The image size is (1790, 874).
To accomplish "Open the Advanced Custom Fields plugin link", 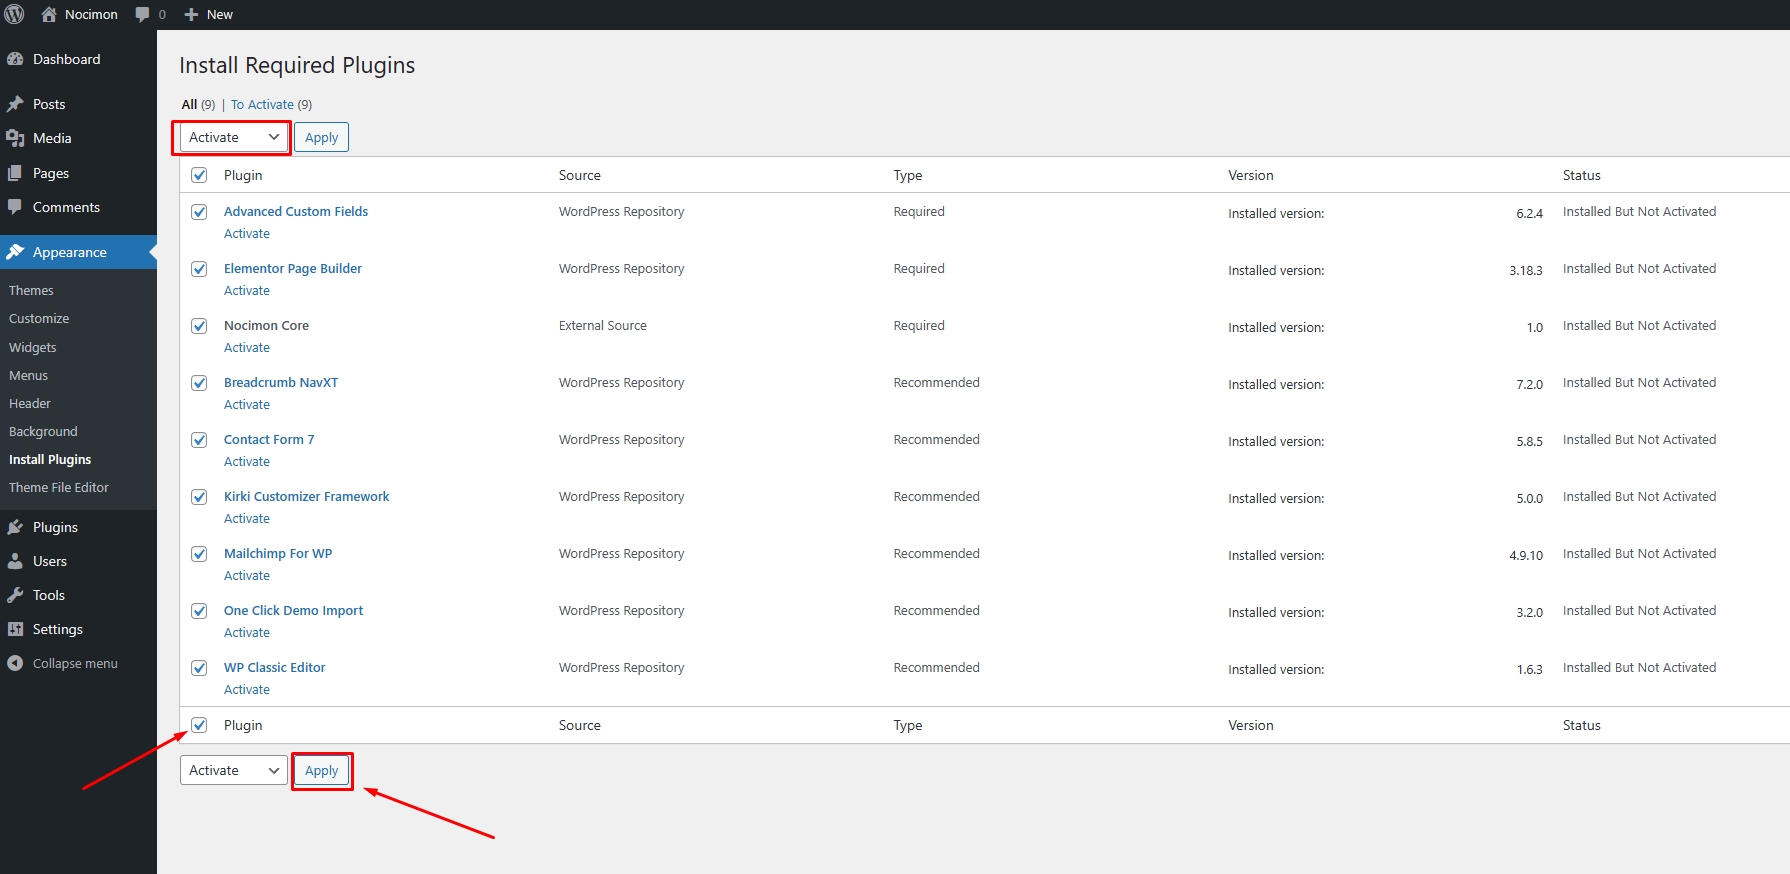I will pyautogui.click(x=296, y=211).
